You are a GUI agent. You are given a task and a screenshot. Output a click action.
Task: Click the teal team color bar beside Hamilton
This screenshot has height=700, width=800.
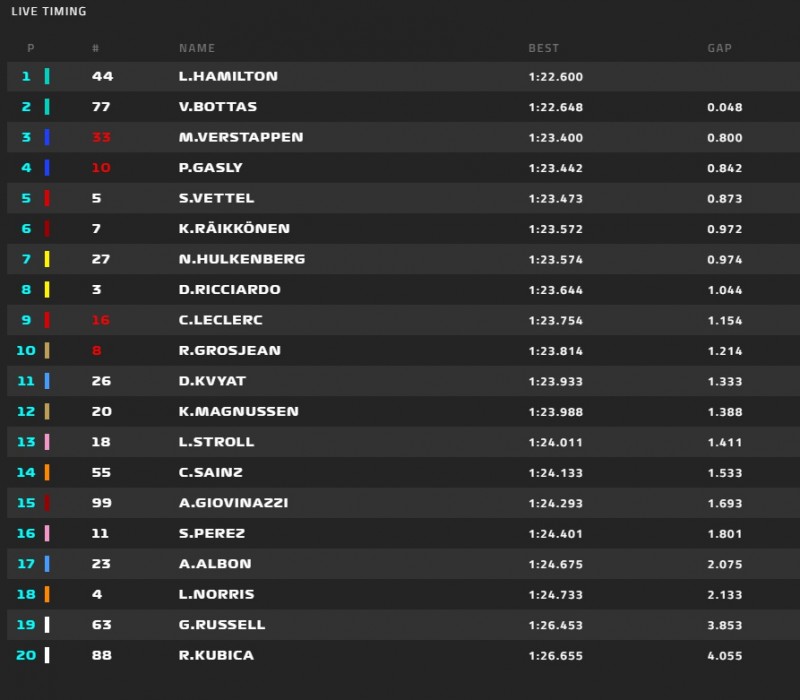click(47, 76)
